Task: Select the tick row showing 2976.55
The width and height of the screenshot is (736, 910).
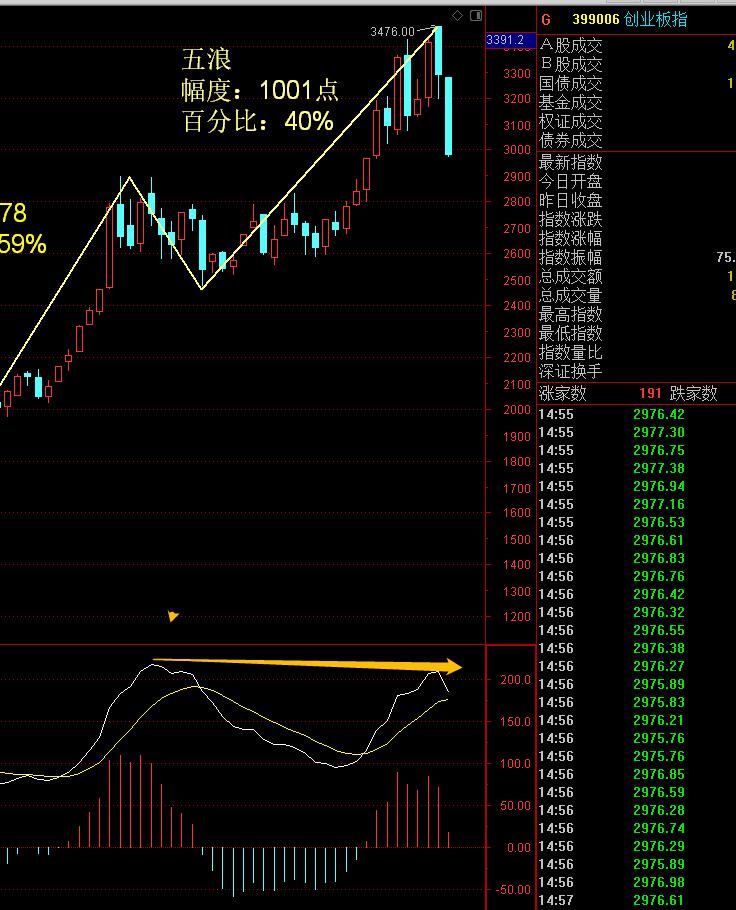Action: coord(637,630)
